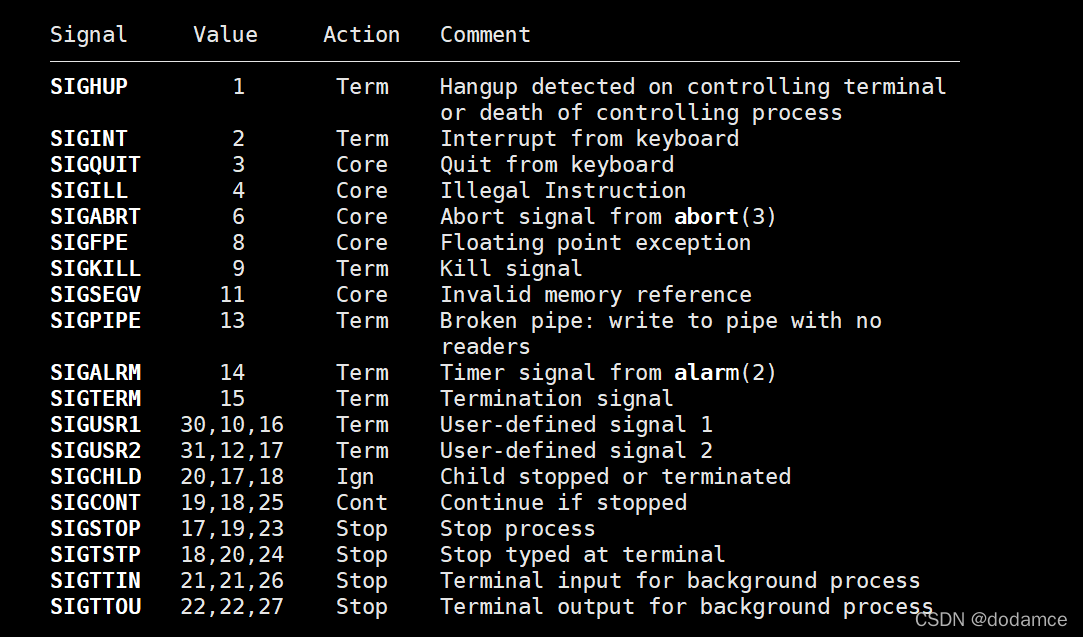Screen dimensions: 1083x637
Task: Click the 'Value' column header
Action: pos(225,35)
